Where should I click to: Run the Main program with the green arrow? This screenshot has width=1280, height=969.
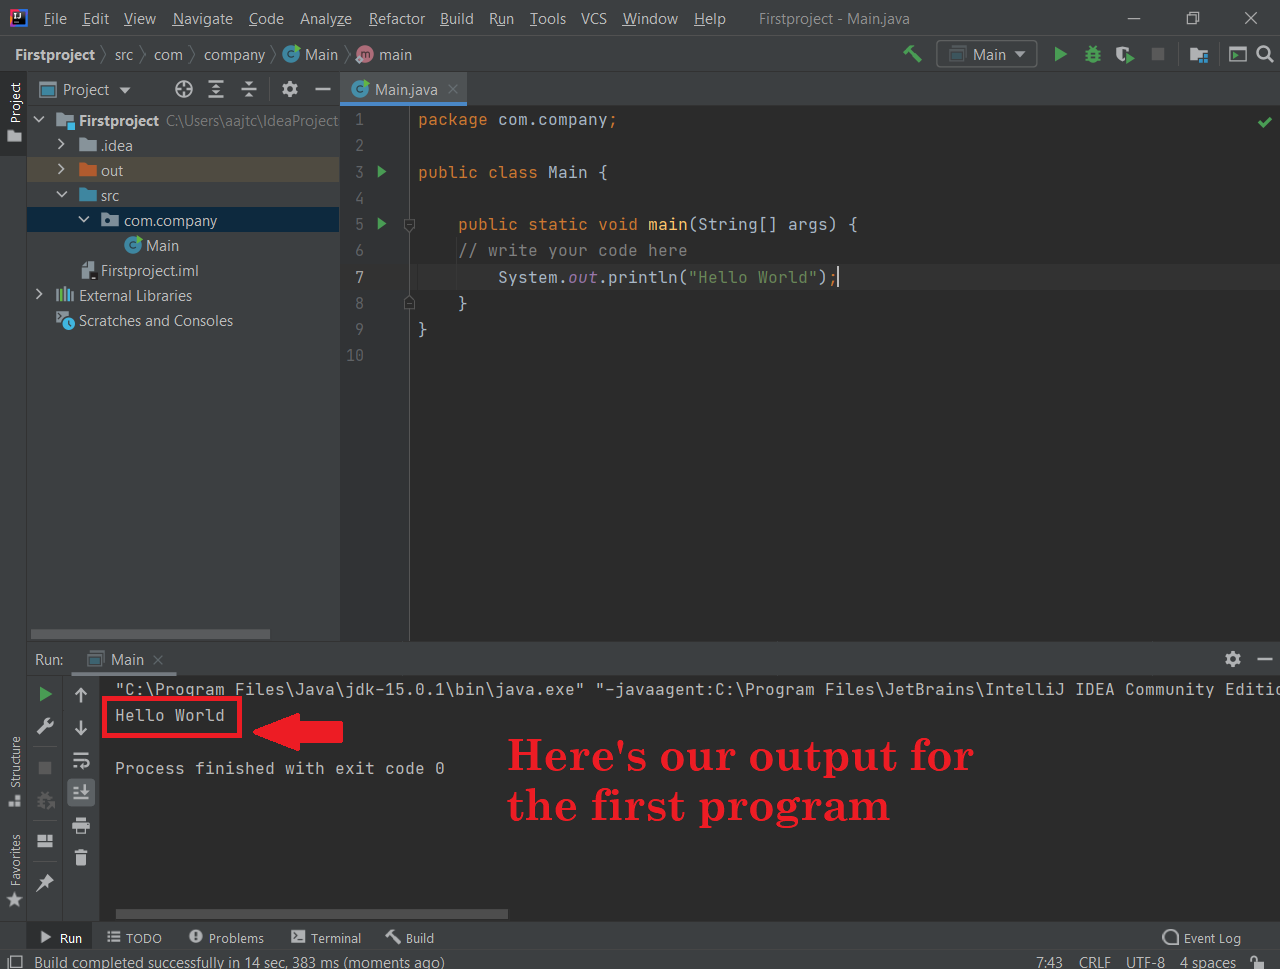pos(1060,54)
